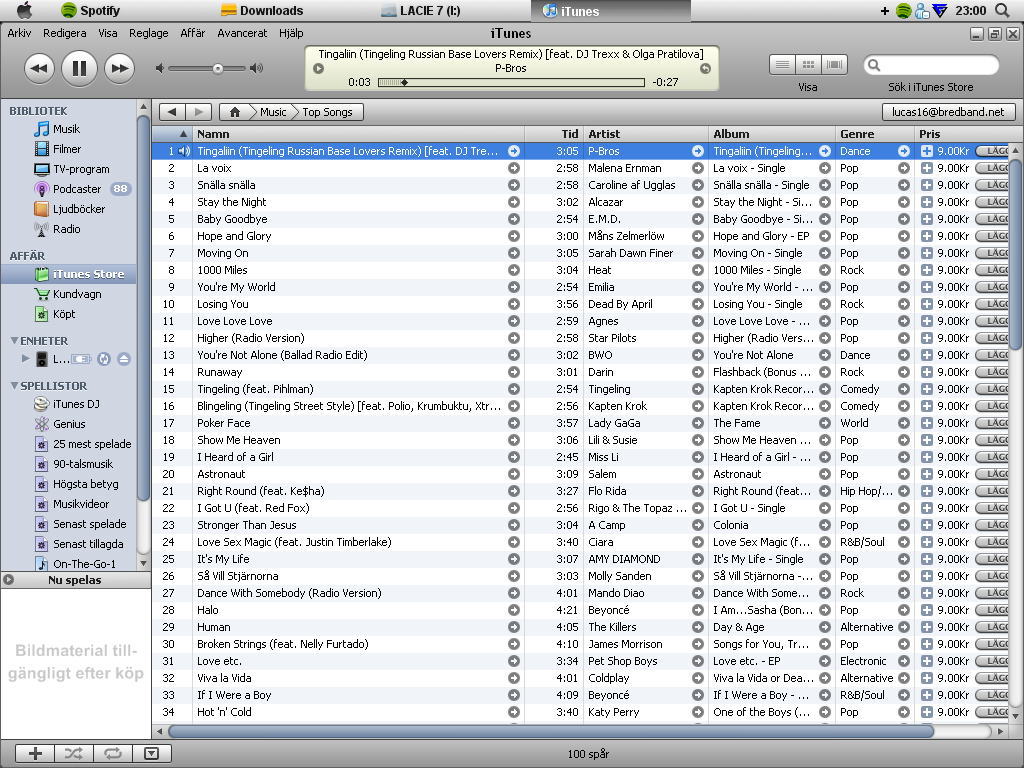Screen dimensions: 1024x768
Task: Go to album page for The Fame
Action: (x=825, y=423)
